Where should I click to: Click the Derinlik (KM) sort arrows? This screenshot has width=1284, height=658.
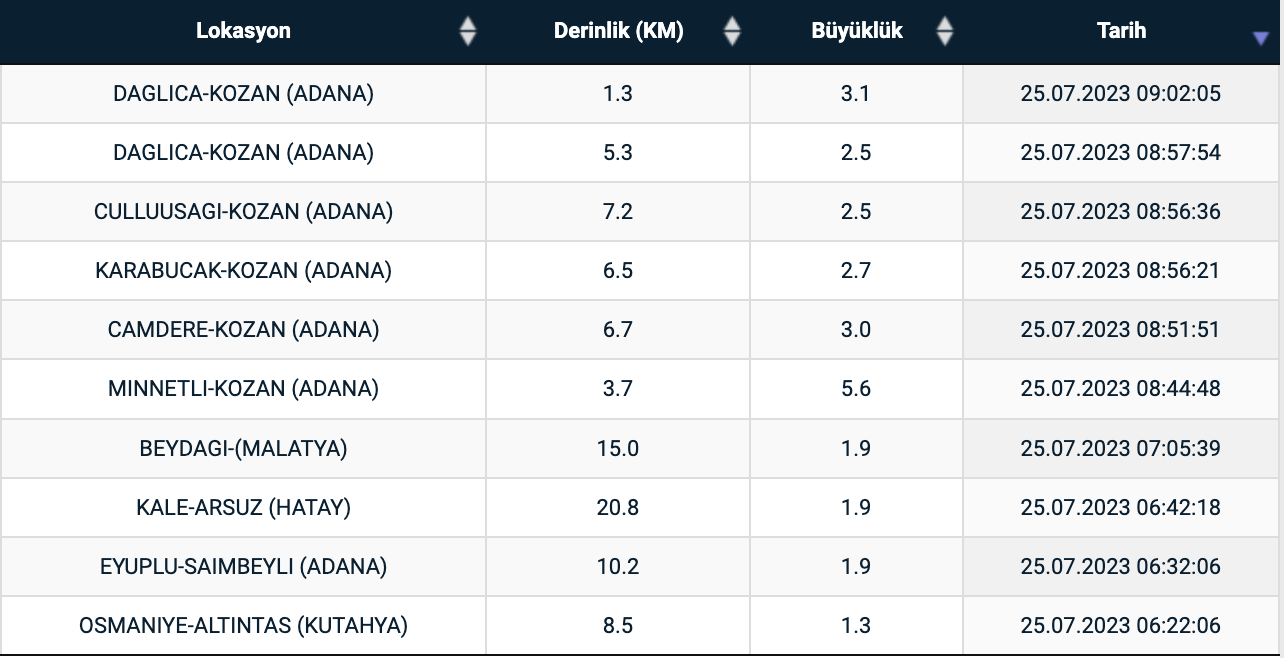pos(732,31)
